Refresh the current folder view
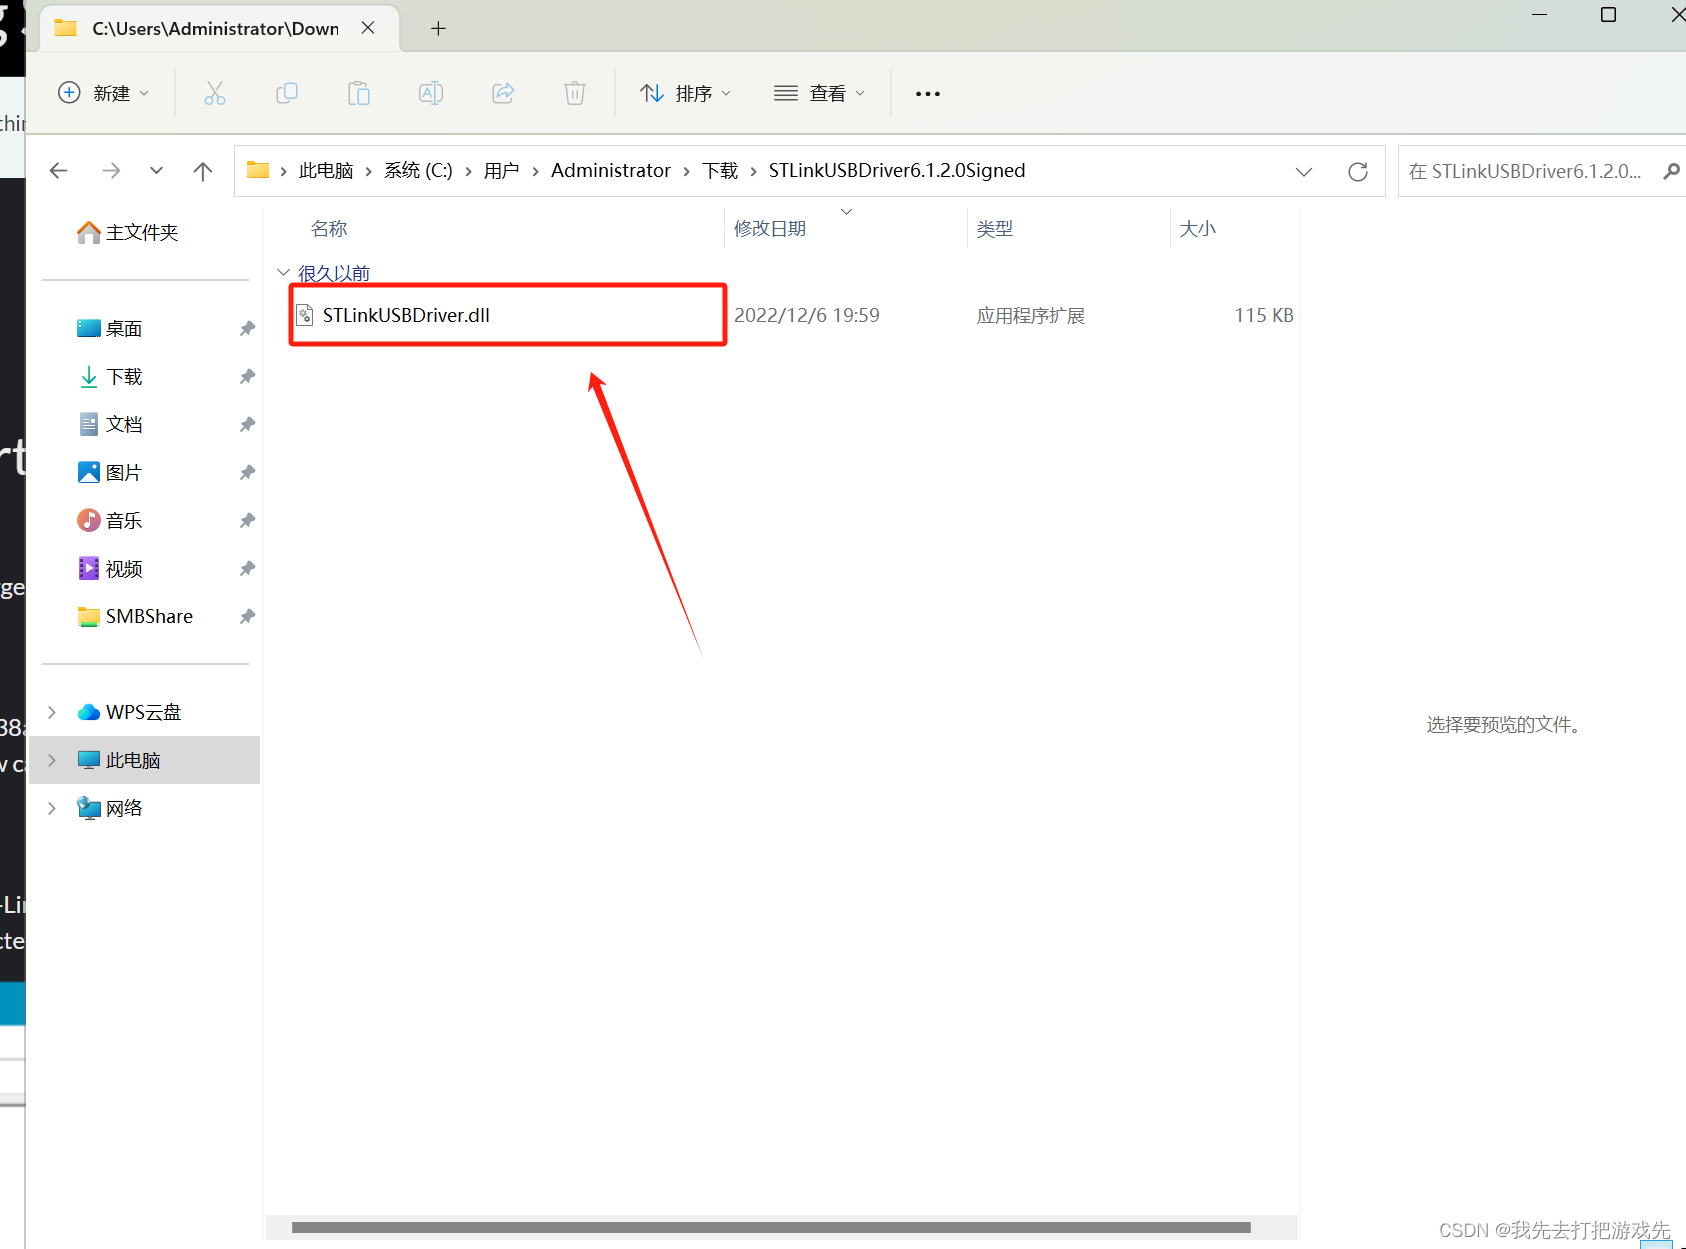The height and width of the screenshot is (1249, 1686). click(x=1358, y=170)
